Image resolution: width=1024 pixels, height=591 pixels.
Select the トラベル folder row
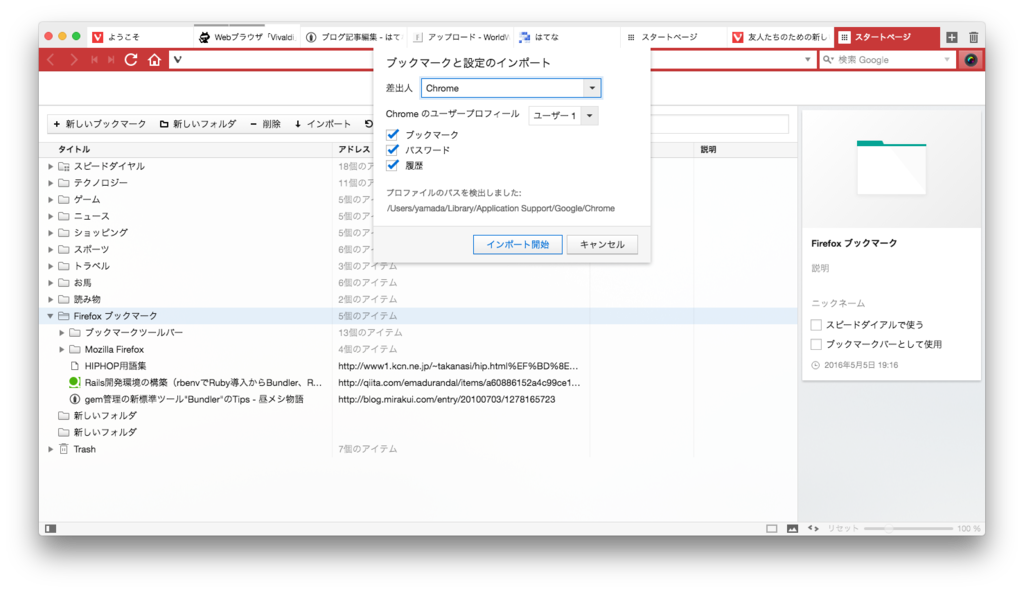[x=418, y=266]
